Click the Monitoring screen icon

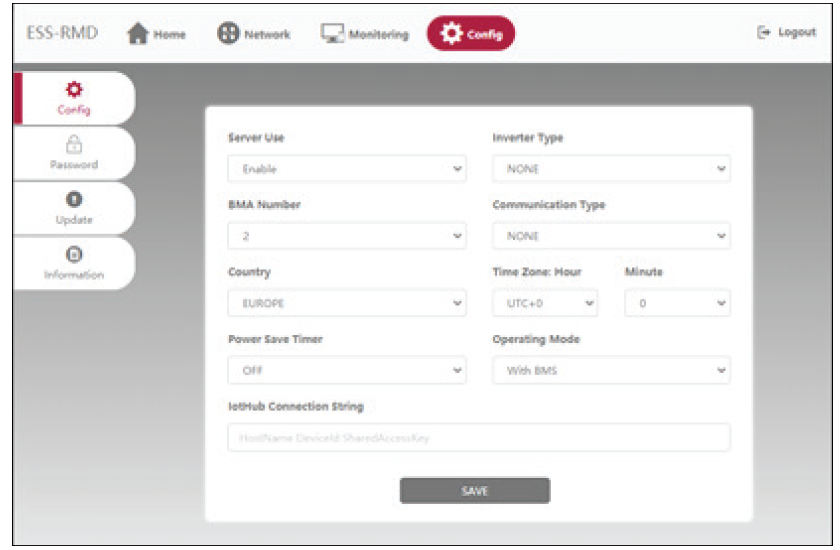tap(332, 33)
